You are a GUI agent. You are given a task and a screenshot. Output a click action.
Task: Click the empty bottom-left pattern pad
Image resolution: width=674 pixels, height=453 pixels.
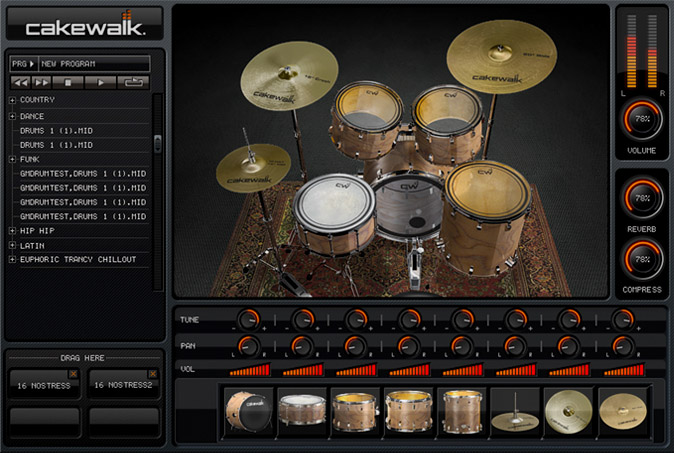(x=44, y=421)
